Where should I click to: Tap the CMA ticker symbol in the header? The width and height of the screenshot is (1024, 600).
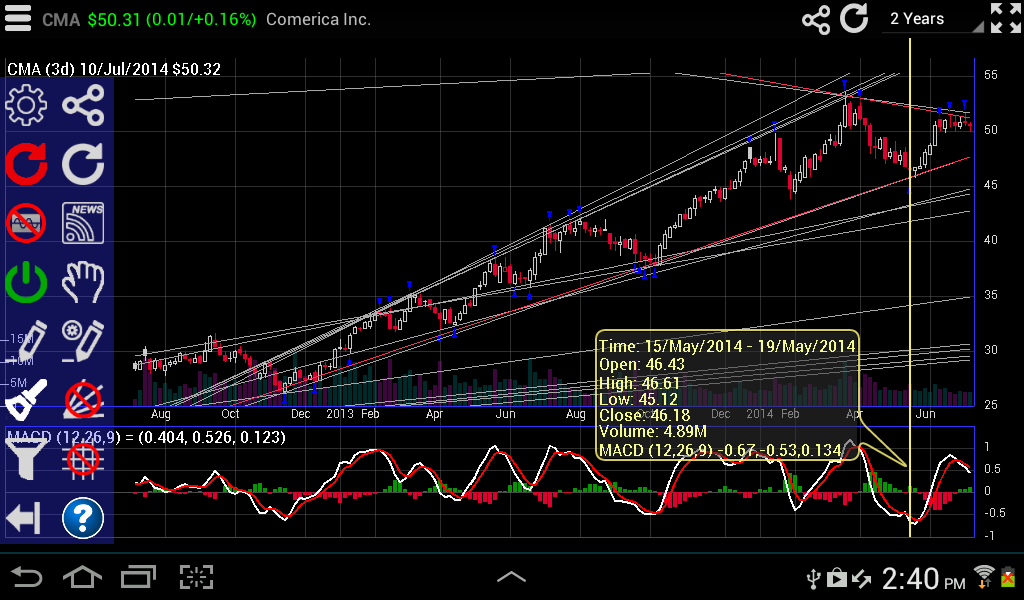pyautogui.click(x=61, y=20)
